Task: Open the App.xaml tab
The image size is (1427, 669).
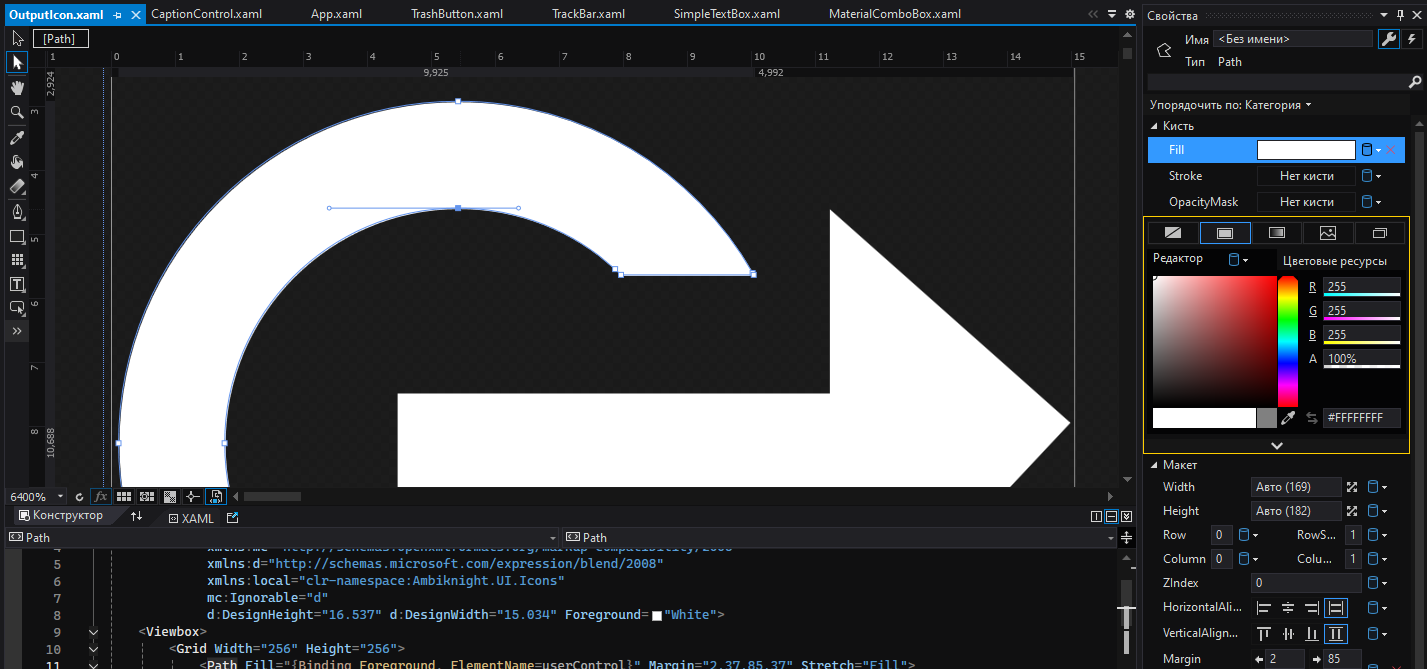Action: click(337, 14)
